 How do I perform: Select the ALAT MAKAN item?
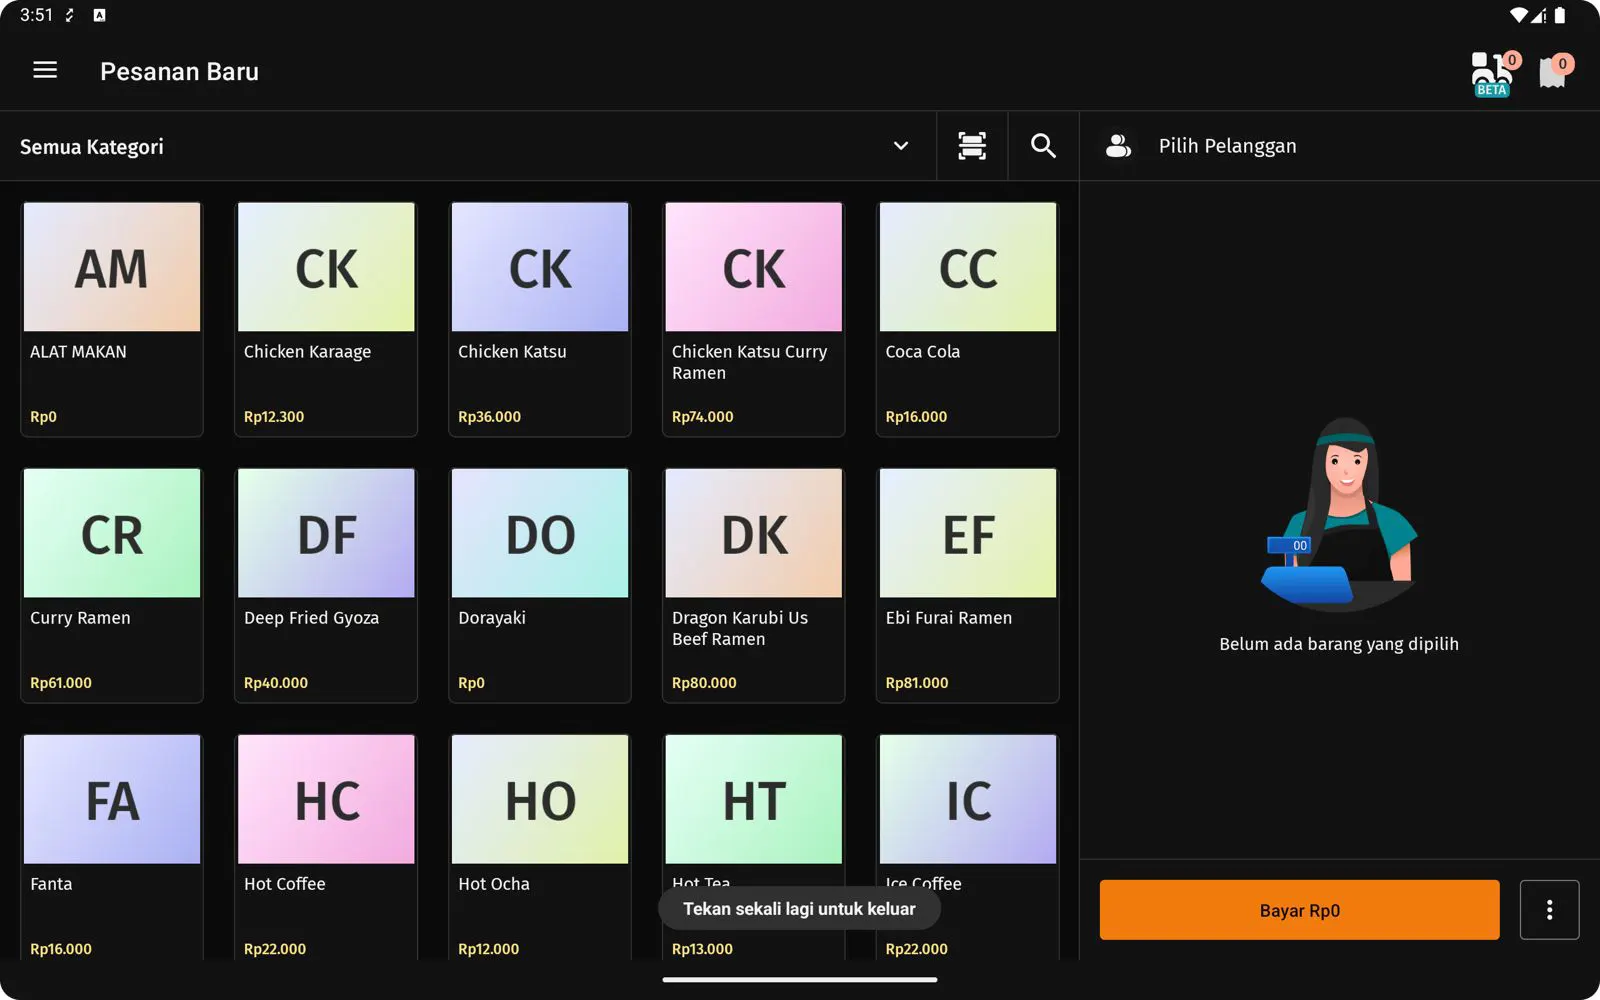(112, 319)
